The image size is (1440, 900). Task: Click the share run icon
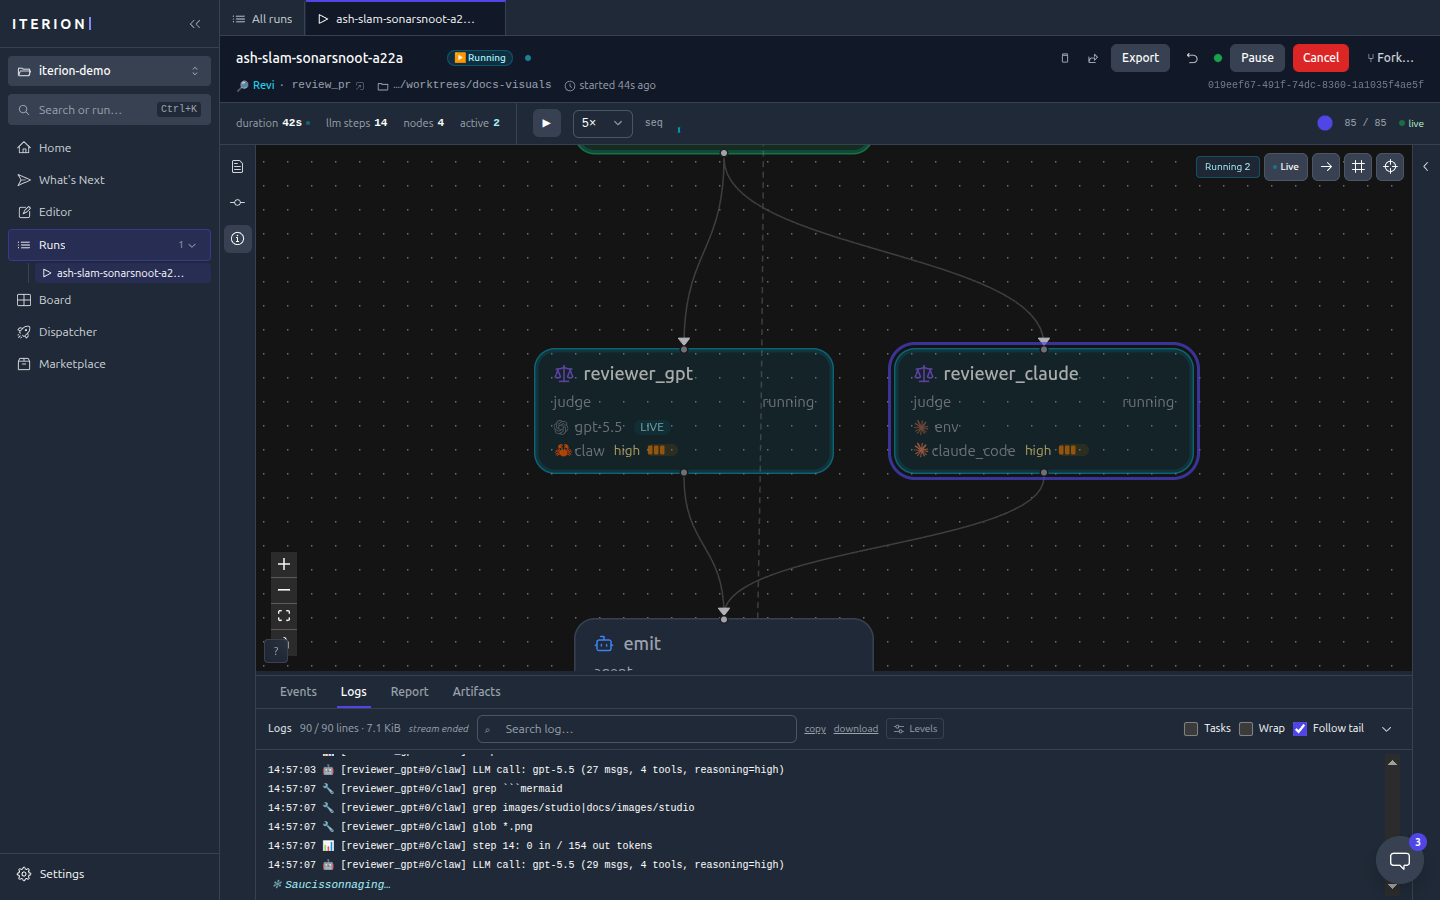tap(1093, 58)
